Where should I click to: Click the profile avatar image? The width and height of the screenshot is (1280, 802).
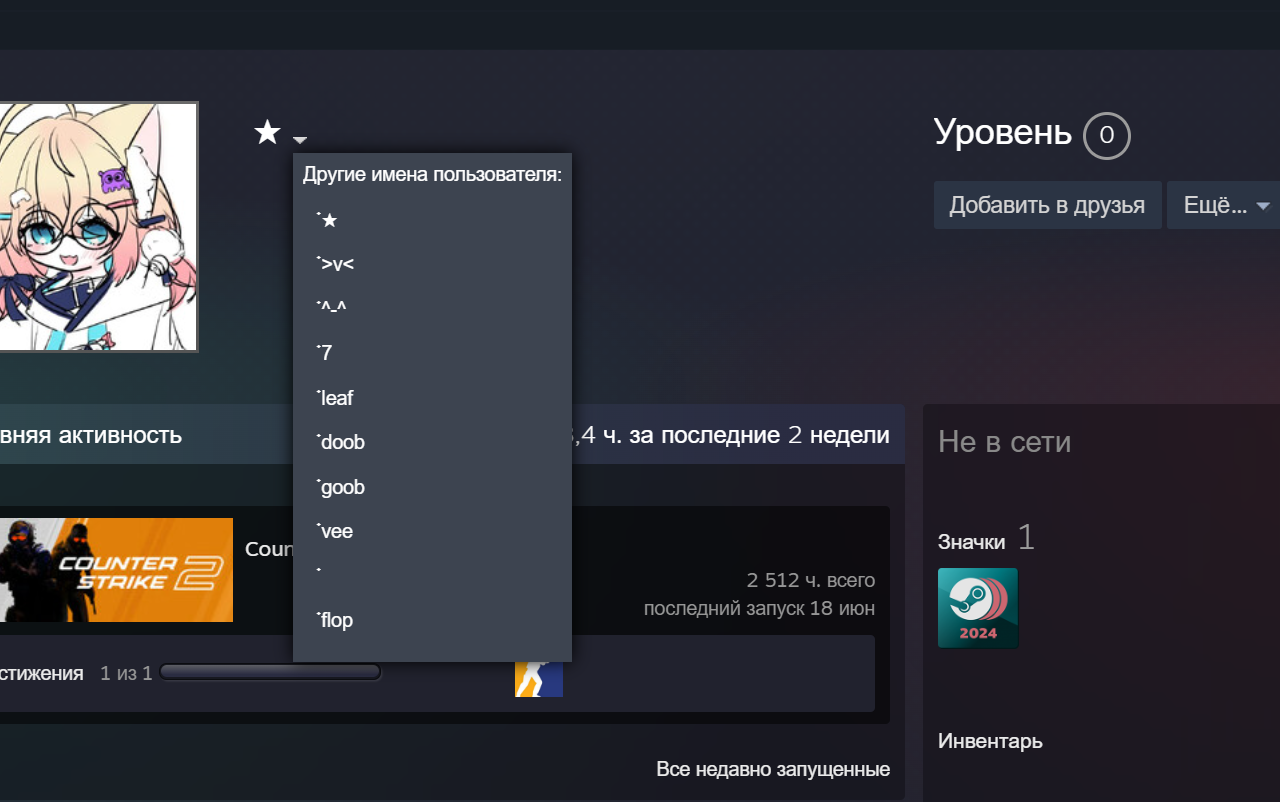(x=98, y=227)
